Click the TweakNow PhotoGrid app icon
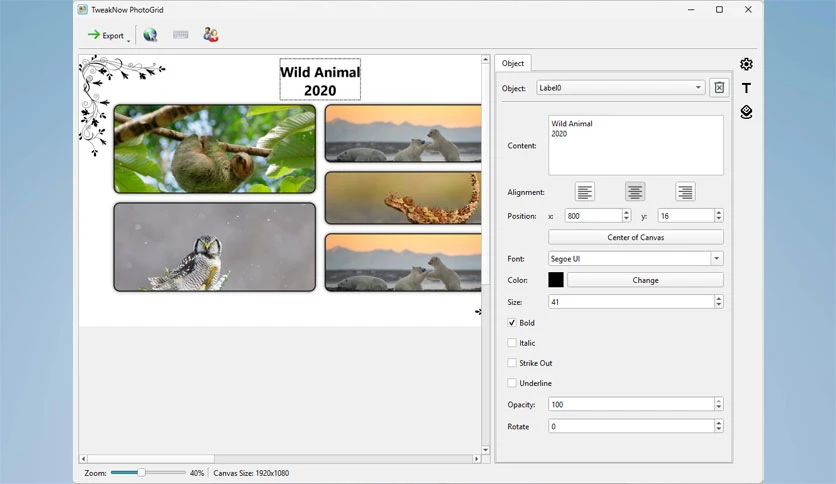836x484 pixels. pos(83,10)
